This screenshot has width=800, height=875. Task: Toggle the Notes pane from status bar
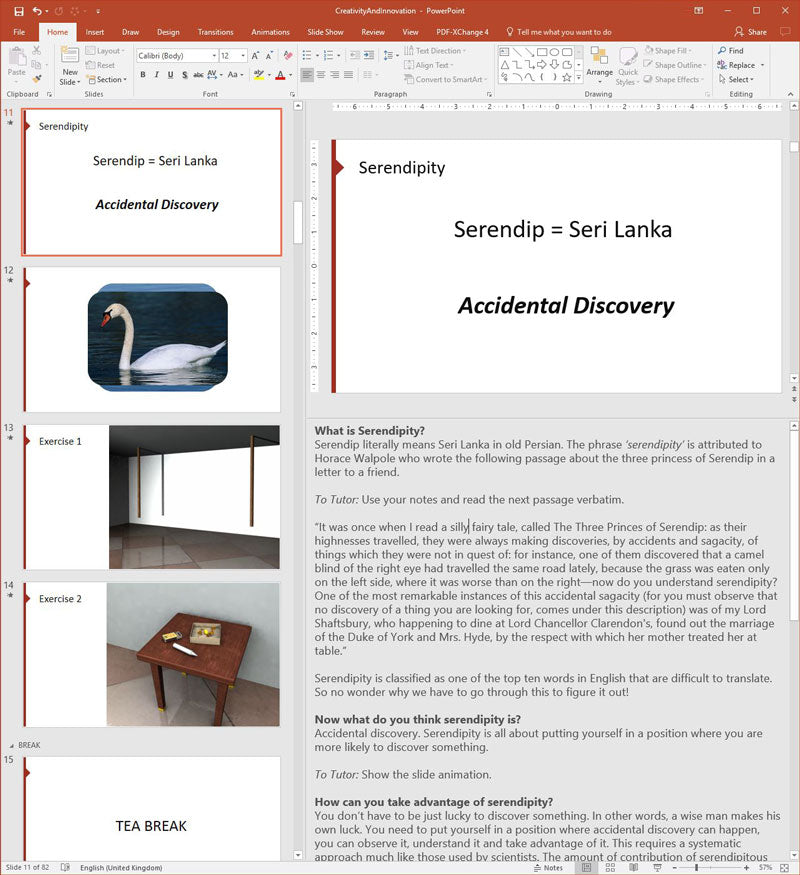548,868
